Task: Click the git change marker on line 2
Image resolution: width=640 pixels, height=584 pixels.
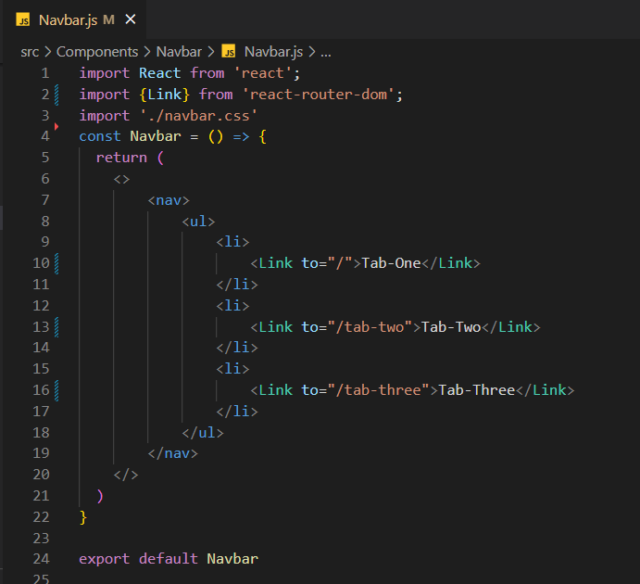Action: point(57,94)
